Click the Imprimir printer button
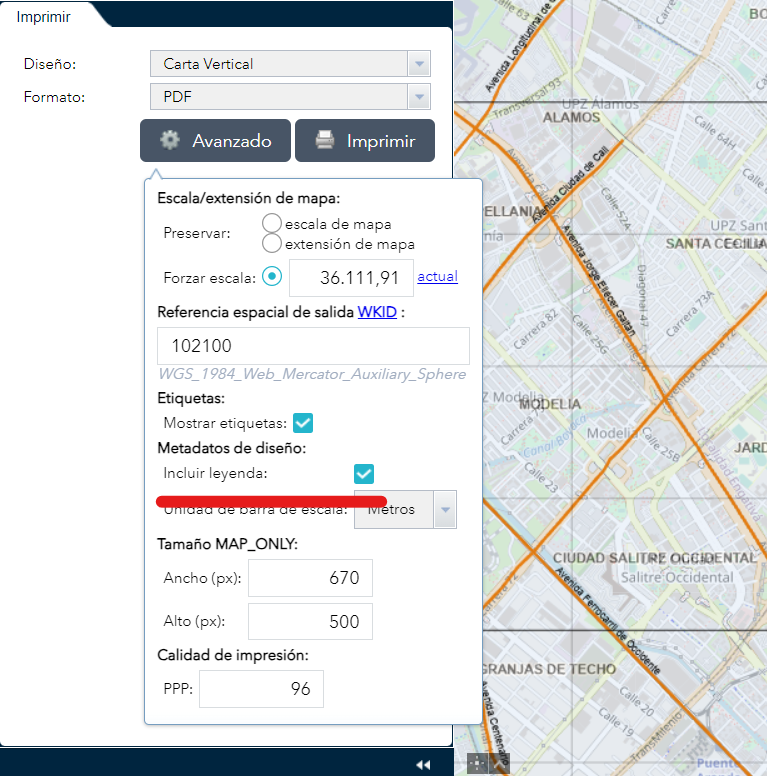Viewport: 767px width, 776px height. click(365, 141)
